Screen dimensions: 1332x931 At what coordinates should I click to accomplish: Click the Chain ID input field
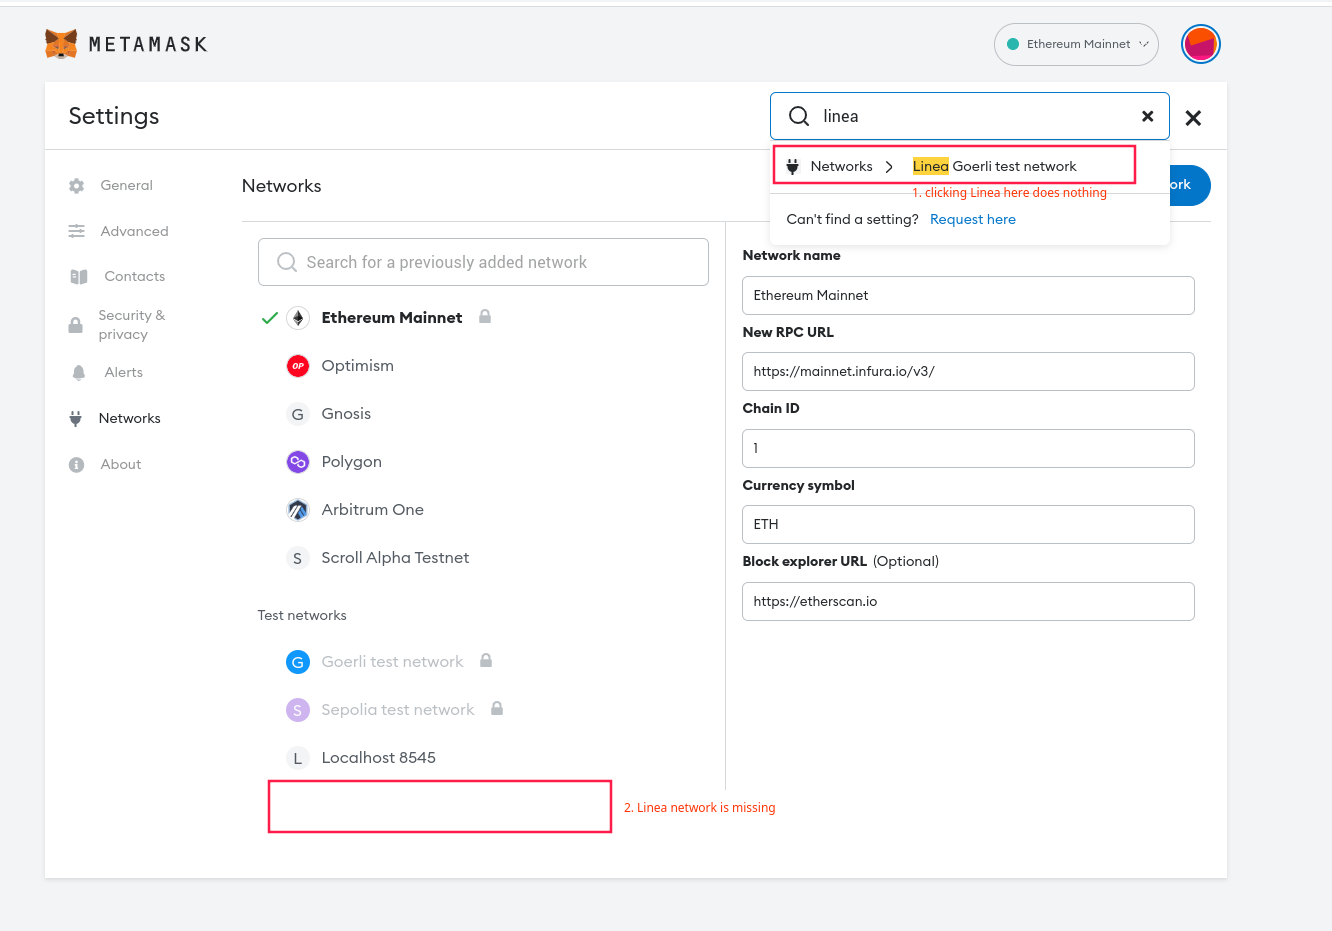(968, 448)
